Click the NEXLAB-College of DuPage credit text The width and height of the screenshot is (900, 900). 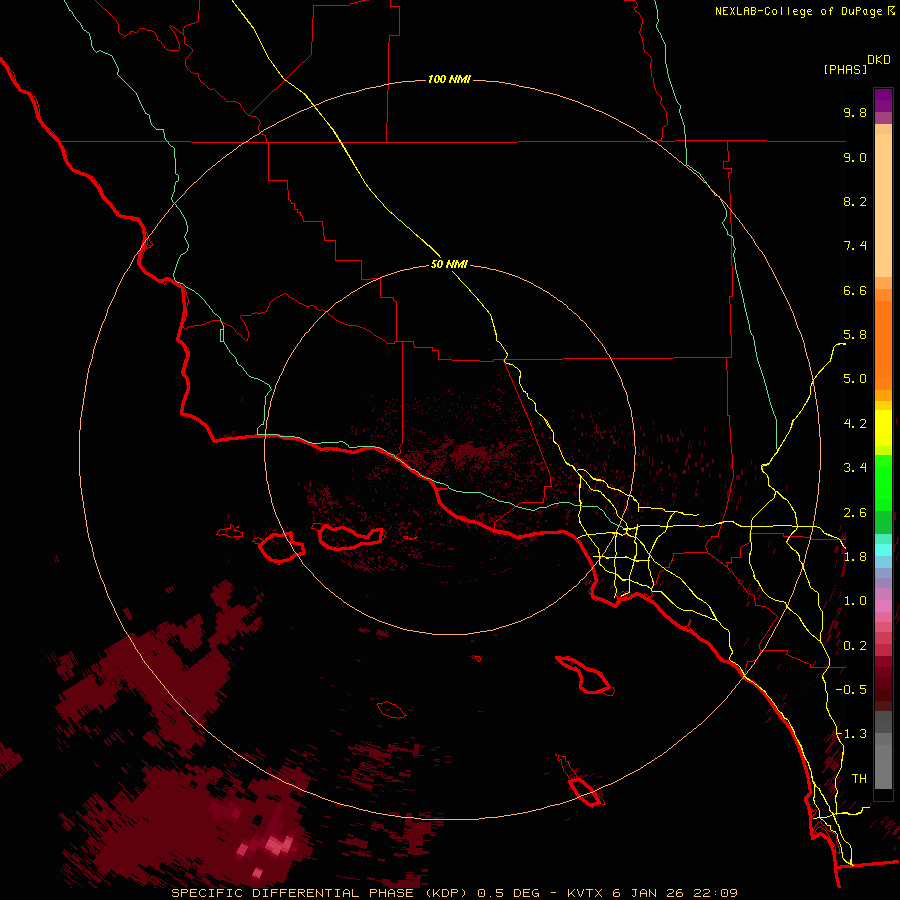click(x=798, y=11)
